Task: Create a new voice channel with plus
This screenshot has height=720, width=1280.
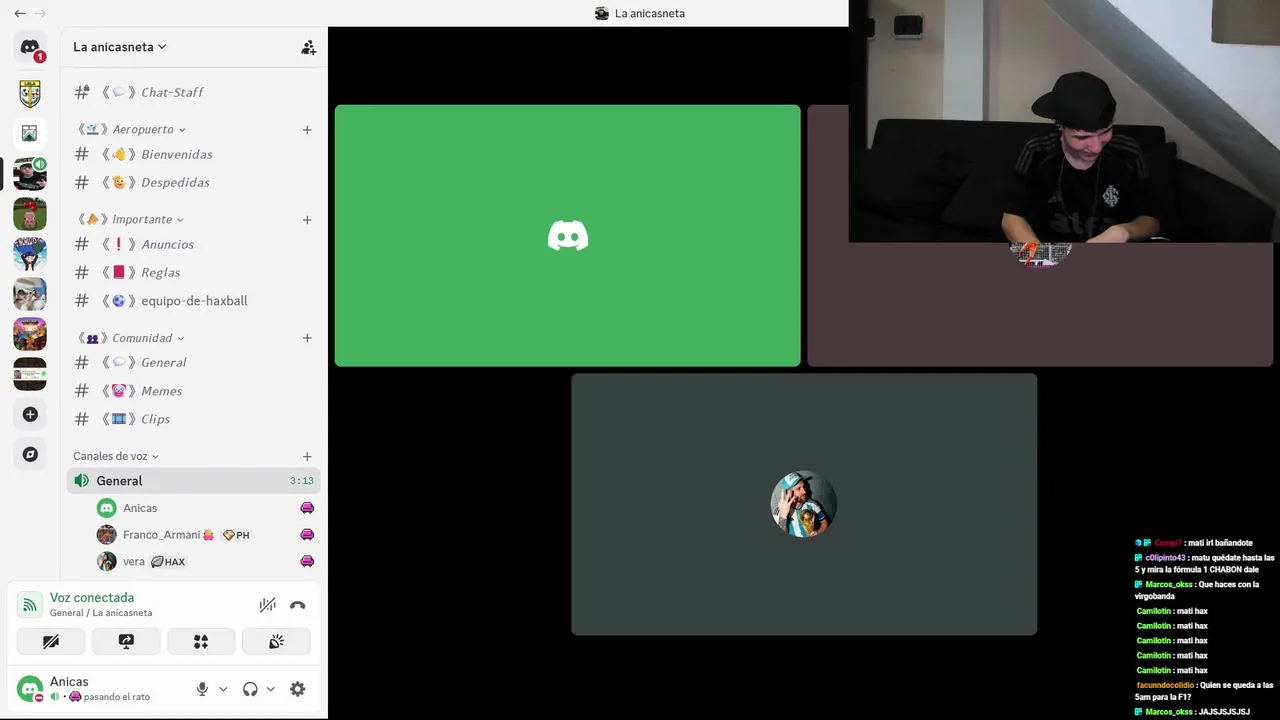Action: (307, 457)
